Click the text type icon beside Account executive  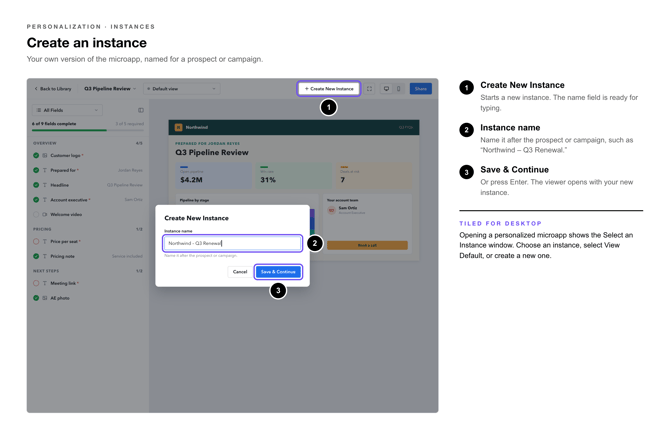click(x=44, y=200)
